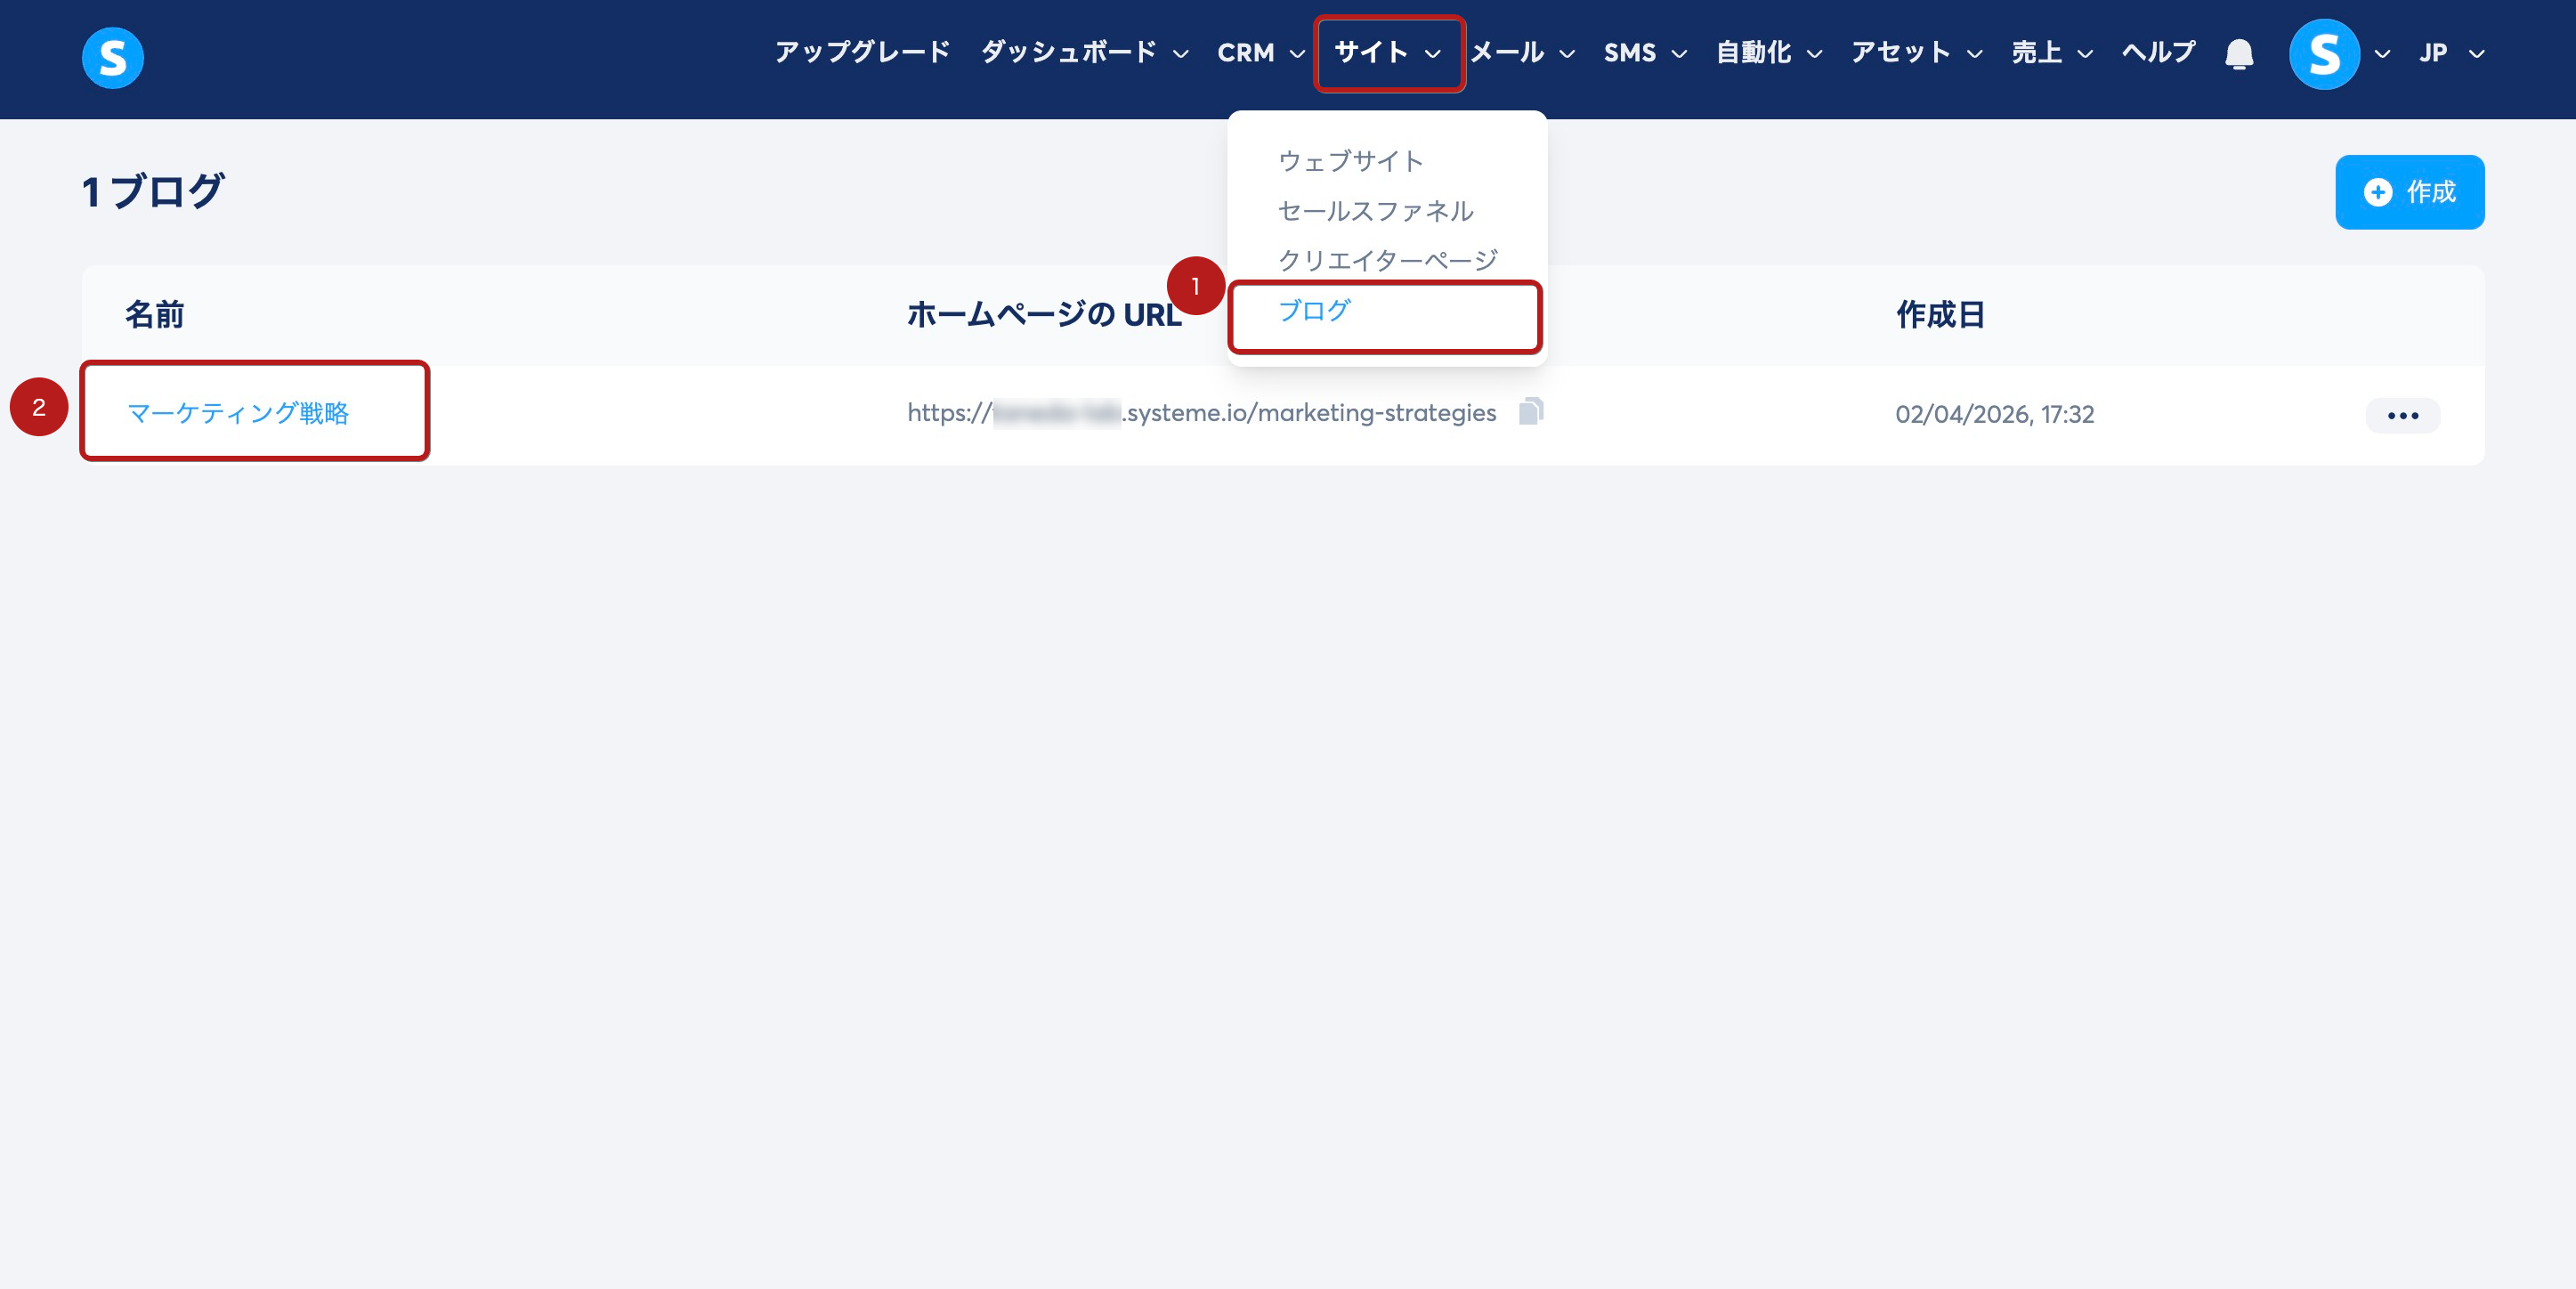Select ウェブサイト from site menu
The height and width of the screenshot is (1289, 2576).
click(x=1350, y=161)
